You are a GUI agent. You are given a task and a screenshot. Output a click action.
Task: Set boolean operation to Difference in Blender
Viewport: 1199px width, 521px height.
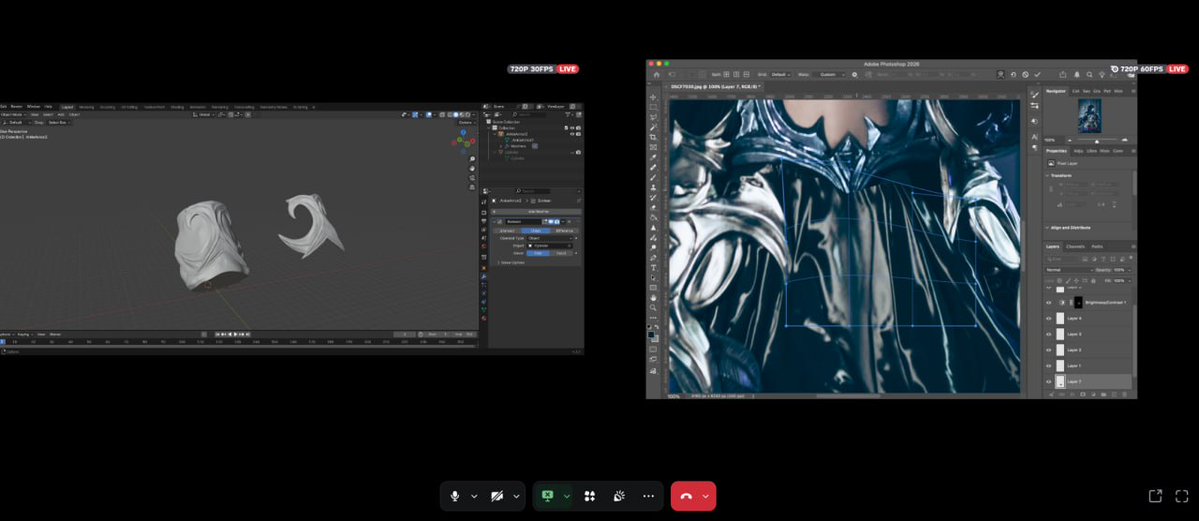(x=565, y=230)
